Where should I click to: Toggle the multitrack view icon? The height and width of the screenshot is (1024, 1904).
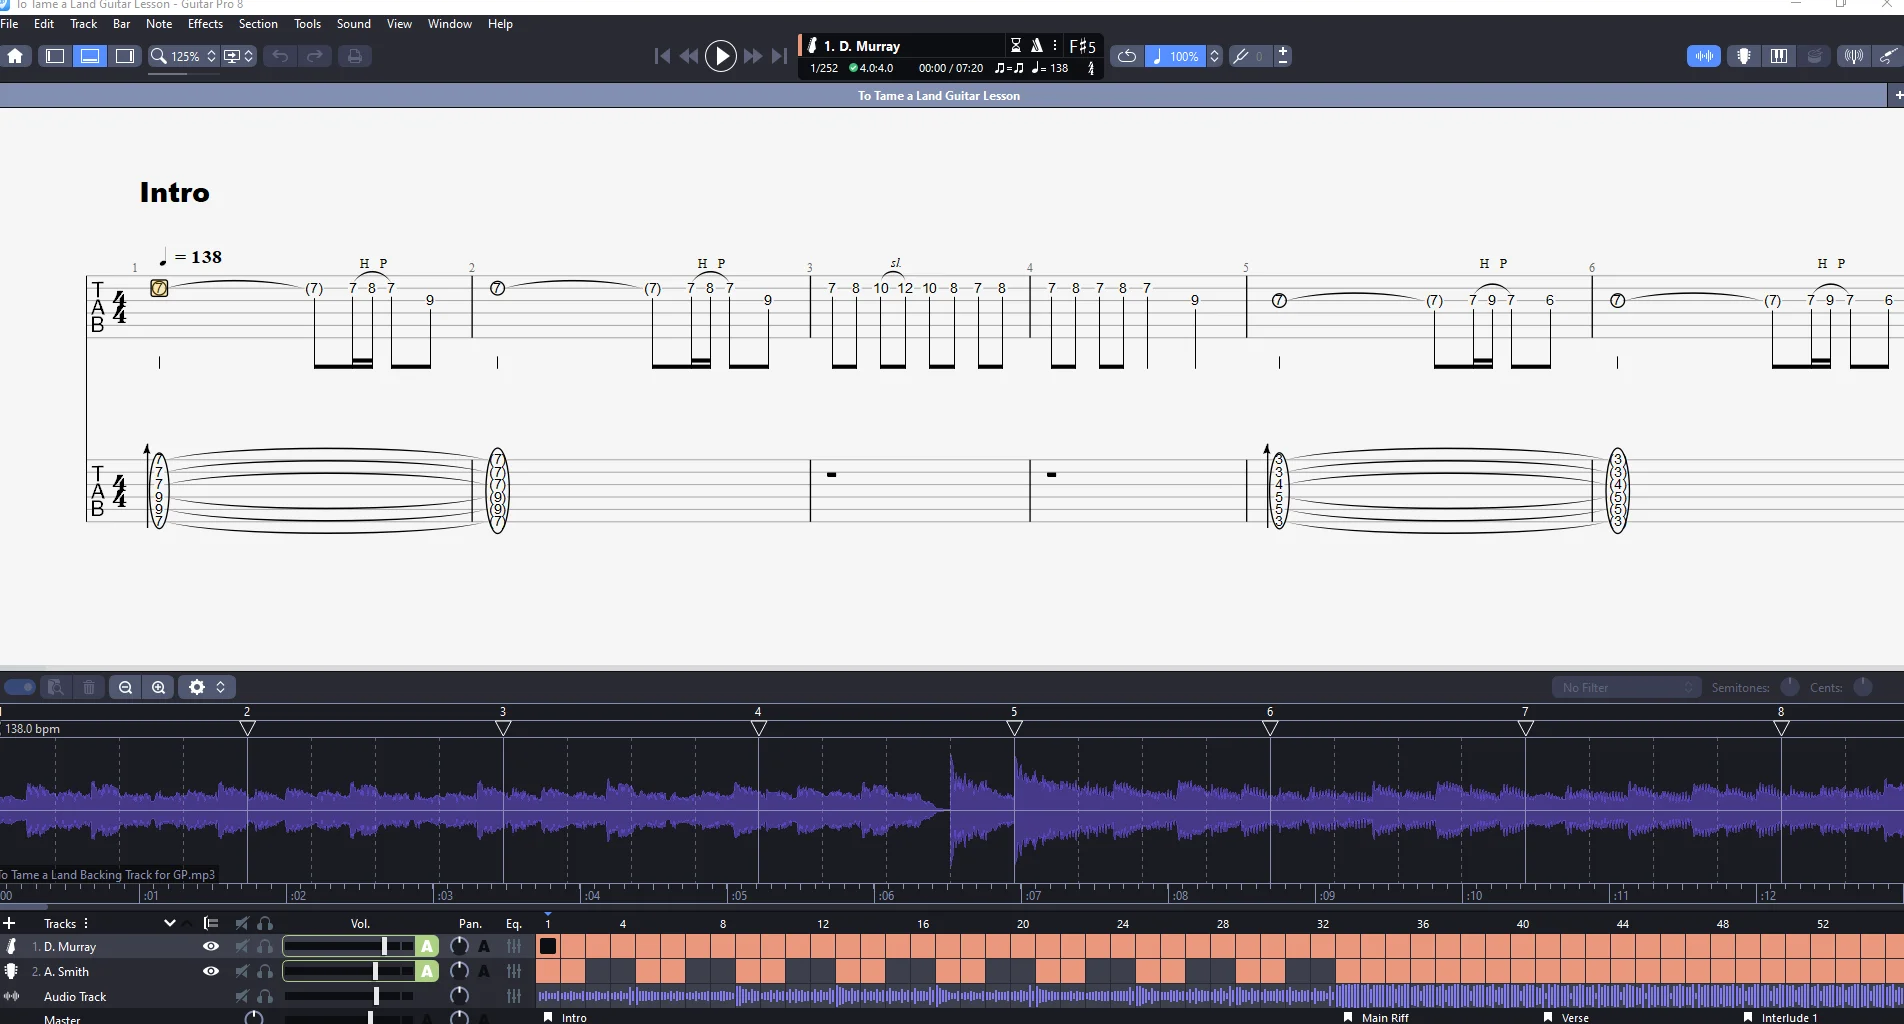point(210,923)
